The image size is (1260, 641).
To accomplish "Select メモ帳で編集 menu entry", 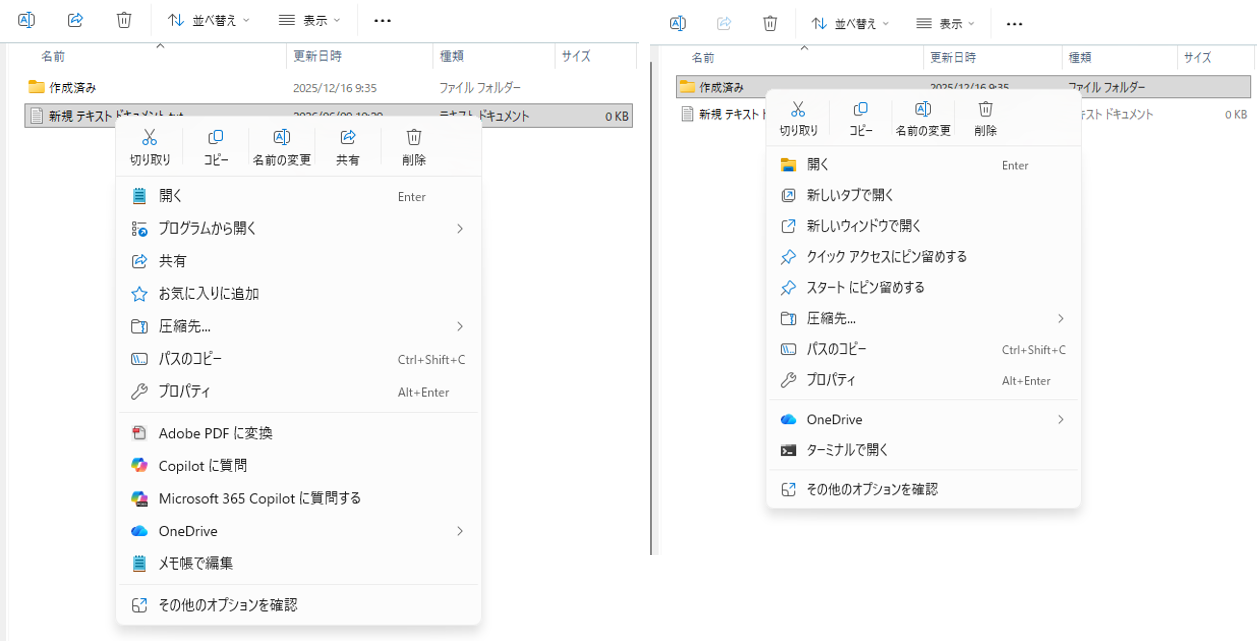I will coord(299,563).
